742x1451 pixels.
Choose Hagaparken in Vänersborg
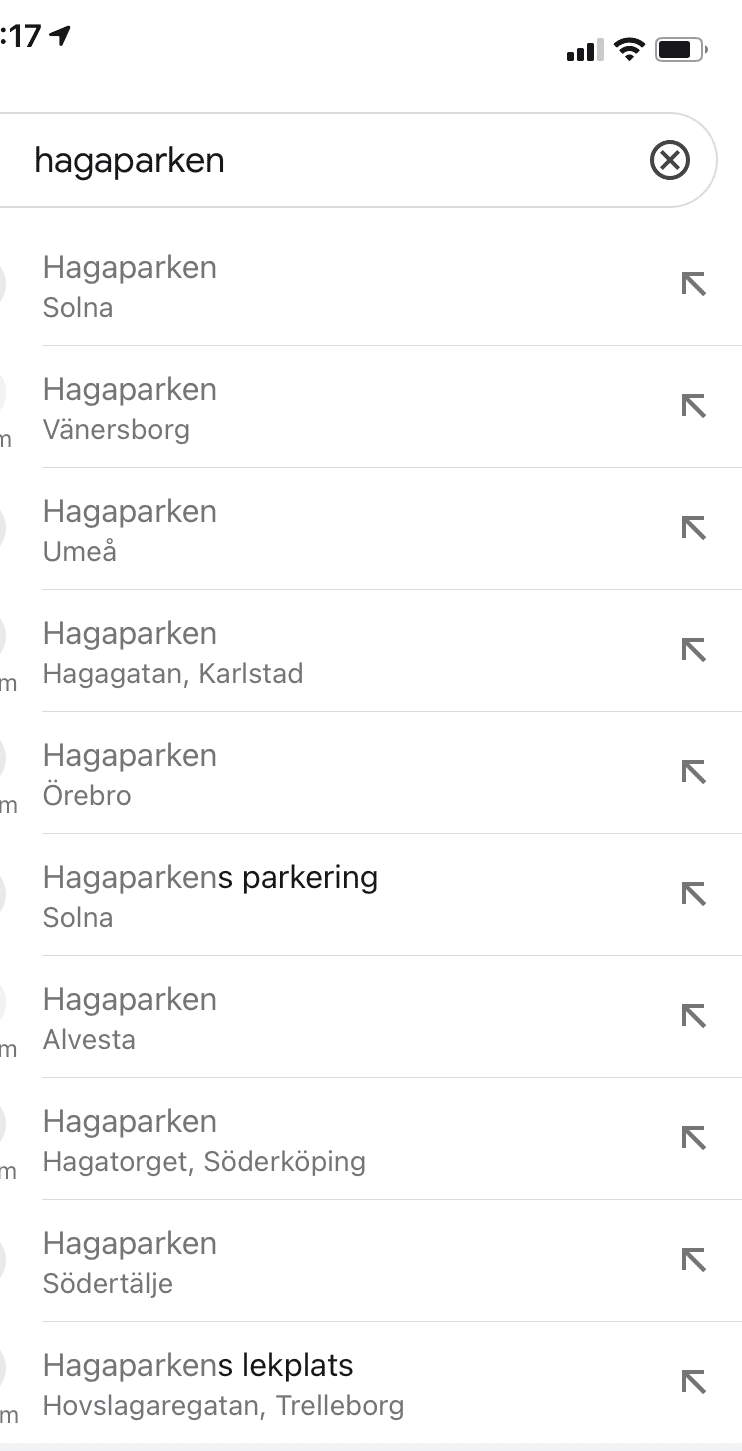pos(300,408)
